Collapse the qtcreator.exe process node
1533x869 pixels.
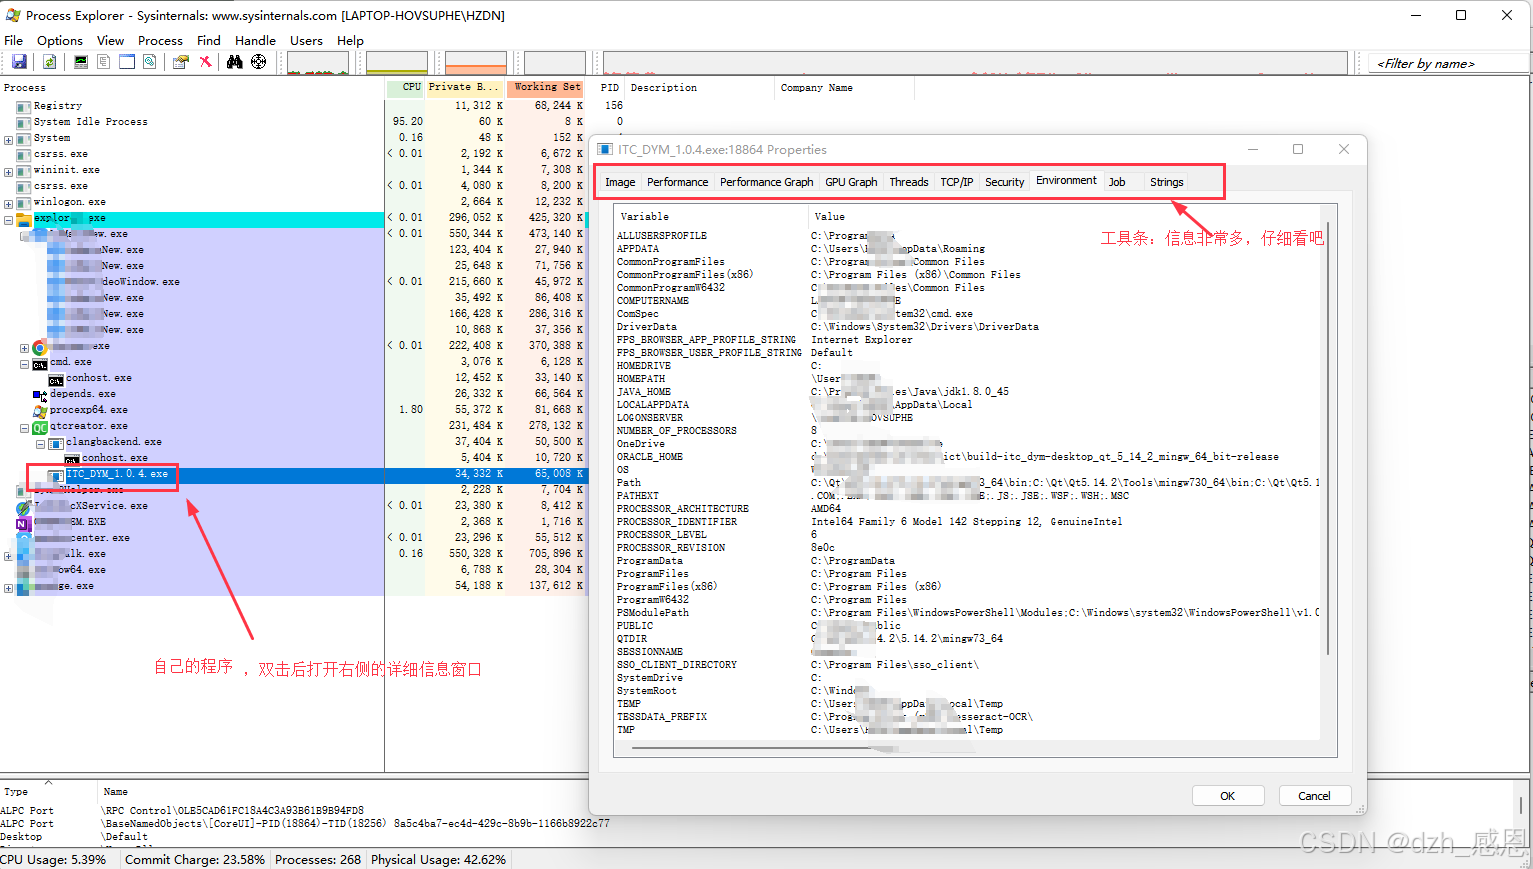point(24,427)
